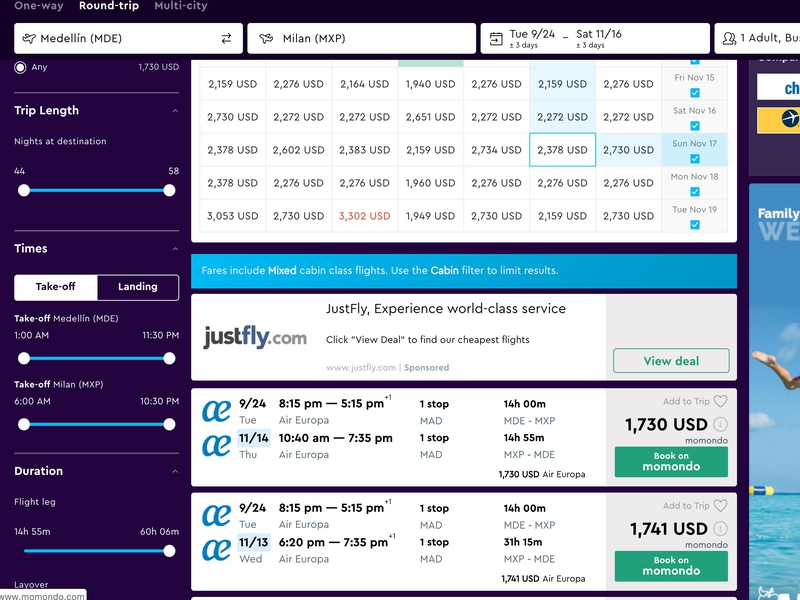Uncheck the Sun Nov 17 return date
800x600 pixels.
(x=694, y=159)
